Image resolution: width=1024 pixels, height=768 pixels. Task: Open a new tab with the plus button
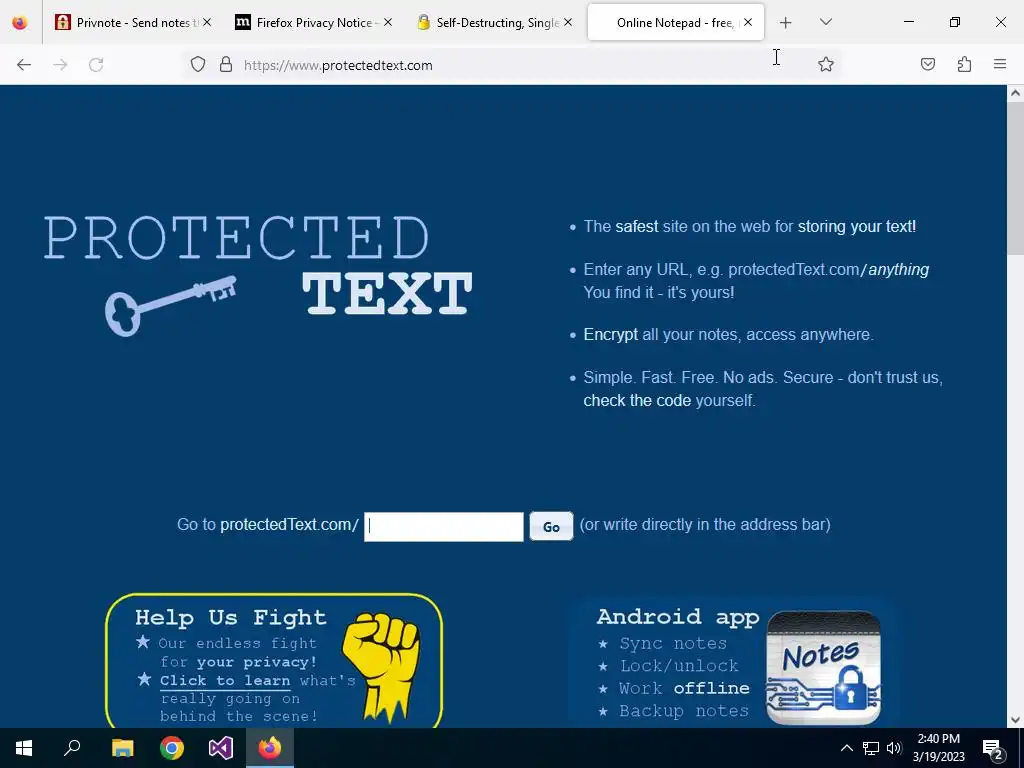786,23
